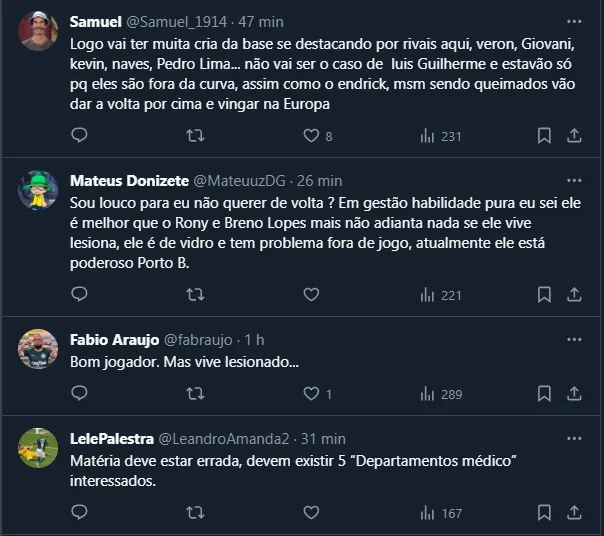The width and height of the screenshot is (604, 536).
Task: Open the 26 min timestamp on Mateus's tweet
Action: tap(320, 180)
